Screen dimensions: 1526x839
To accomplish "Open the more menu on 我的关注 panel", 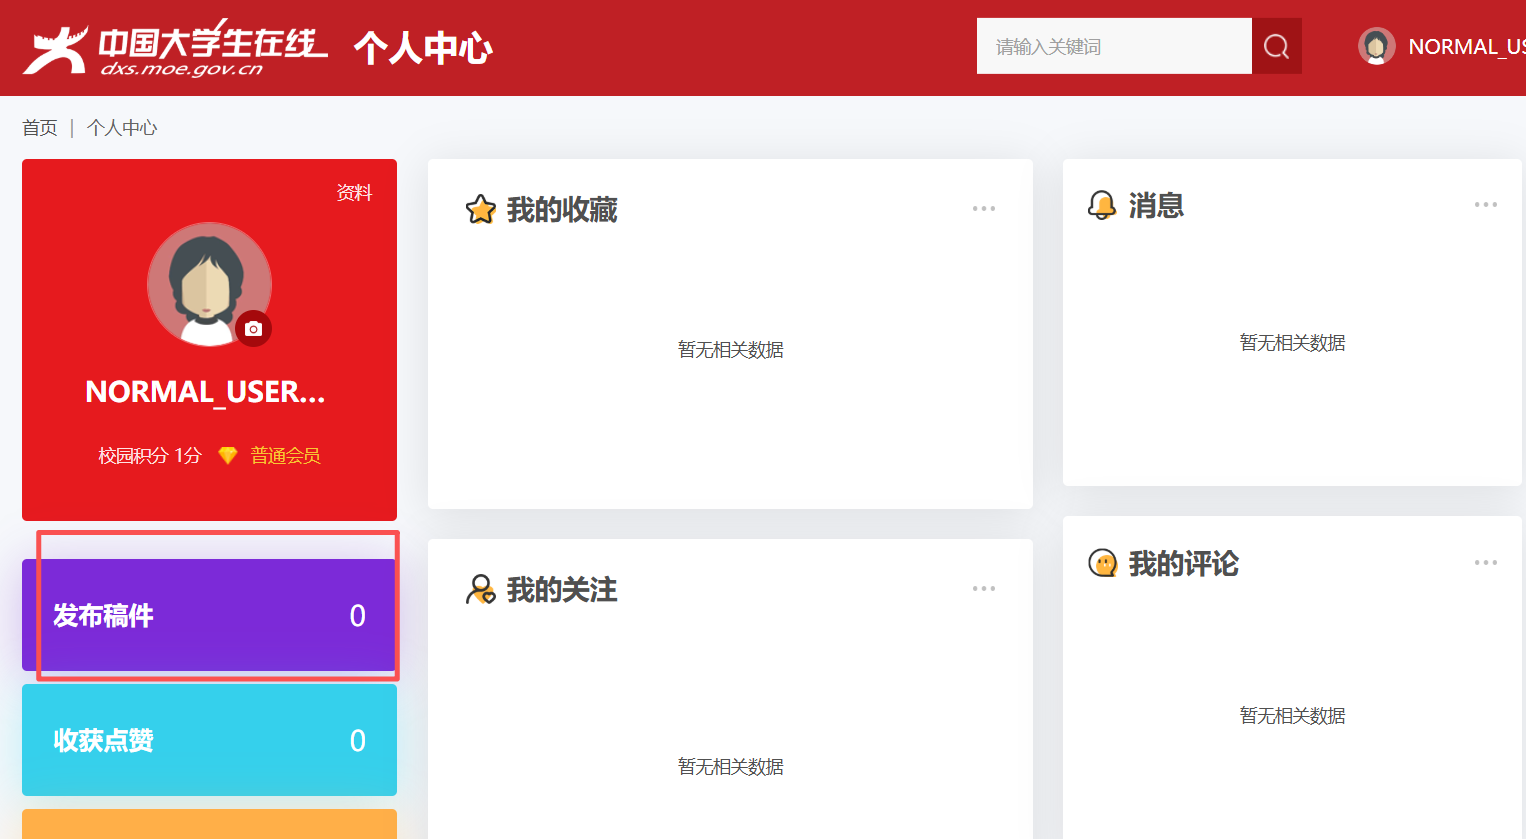I will point(984,588).
